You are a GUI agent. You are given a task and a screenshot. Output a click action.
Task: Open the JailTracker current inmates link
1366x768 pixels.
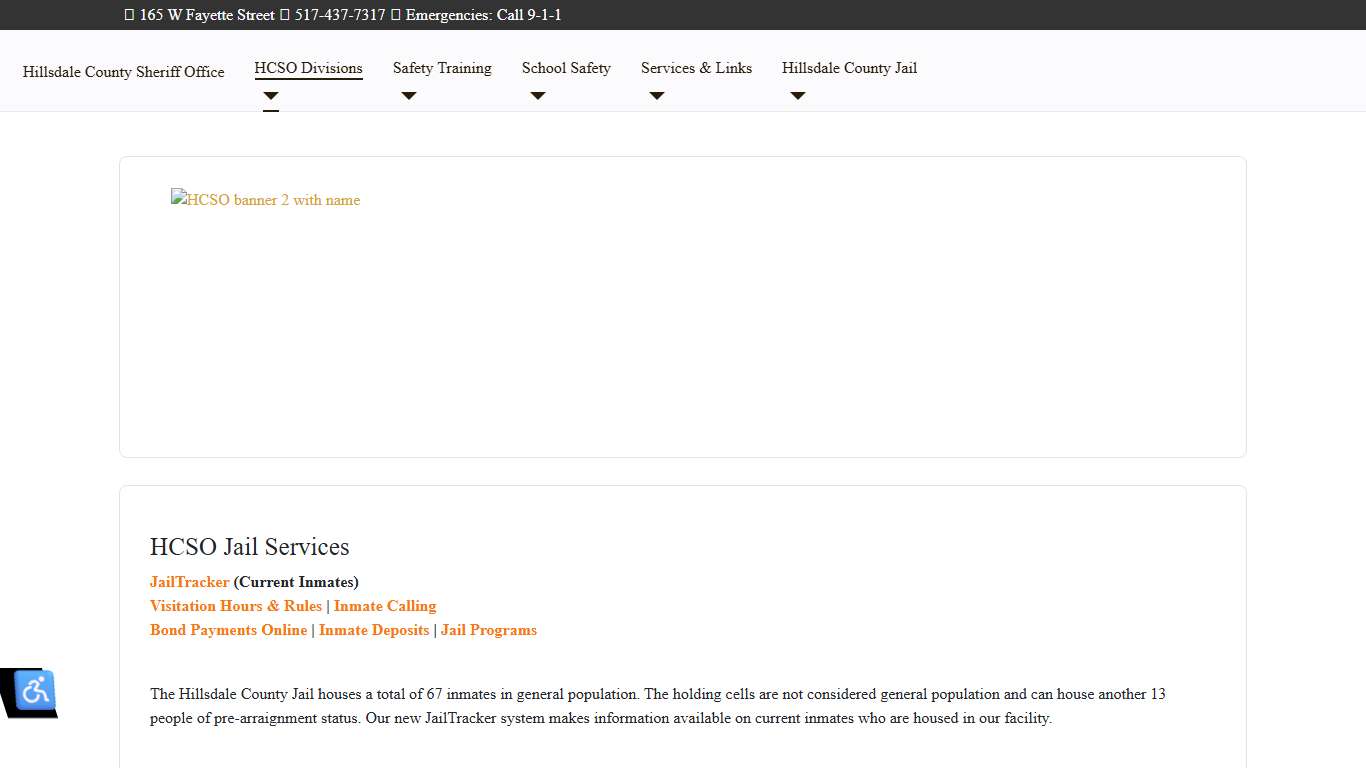point(189,582)
